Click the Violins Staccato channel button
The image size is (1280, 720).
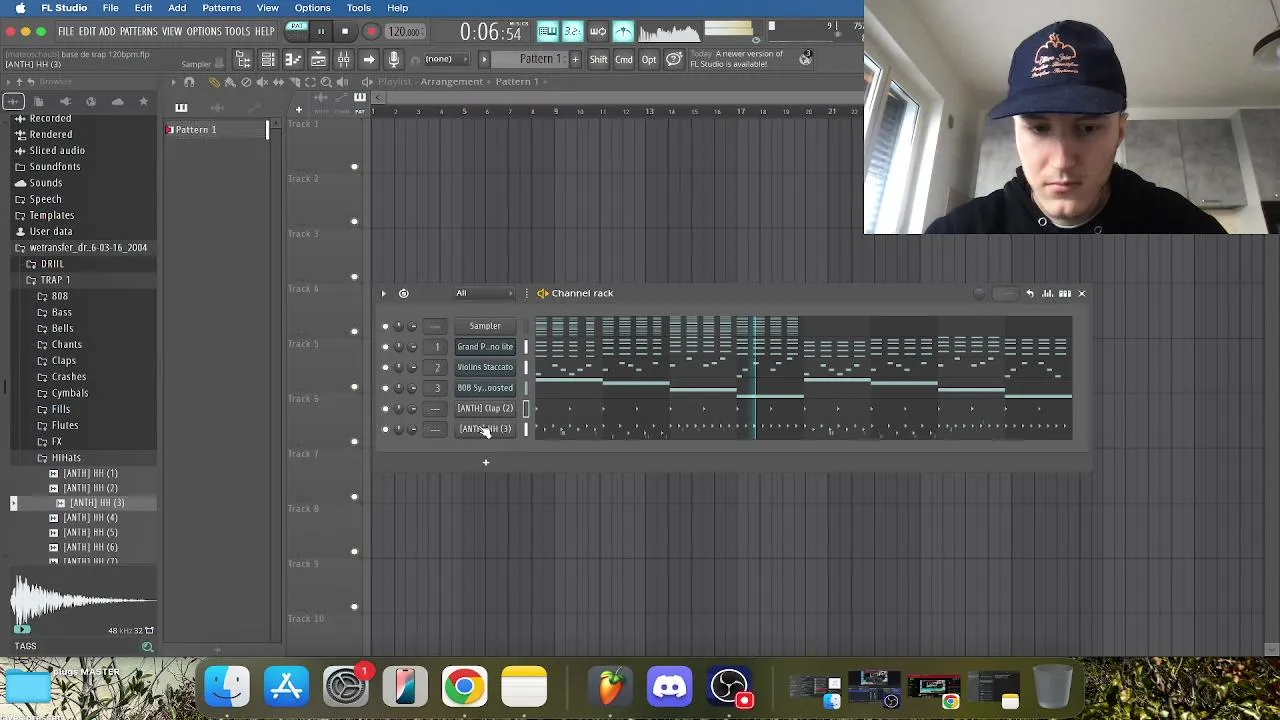[485, 367]
